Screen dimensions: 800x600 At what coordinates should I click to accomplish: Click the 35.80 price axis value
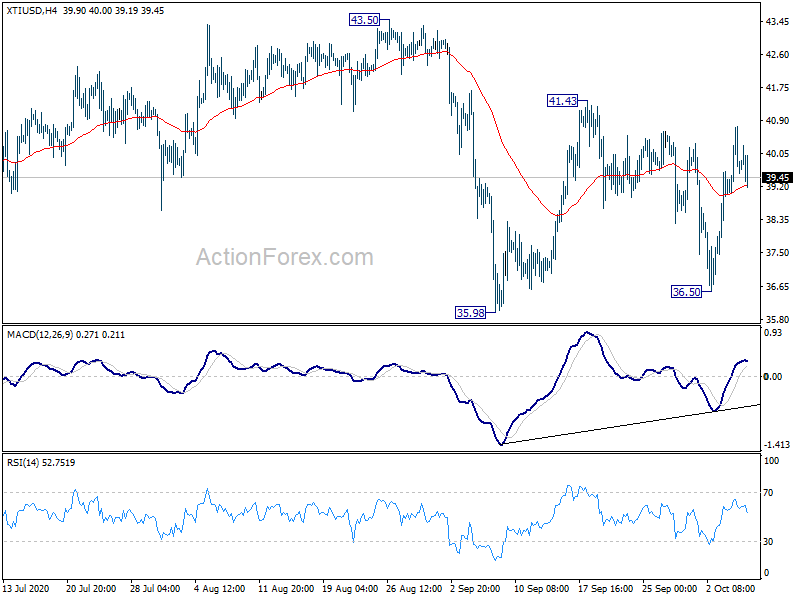[x=777, y=319]
